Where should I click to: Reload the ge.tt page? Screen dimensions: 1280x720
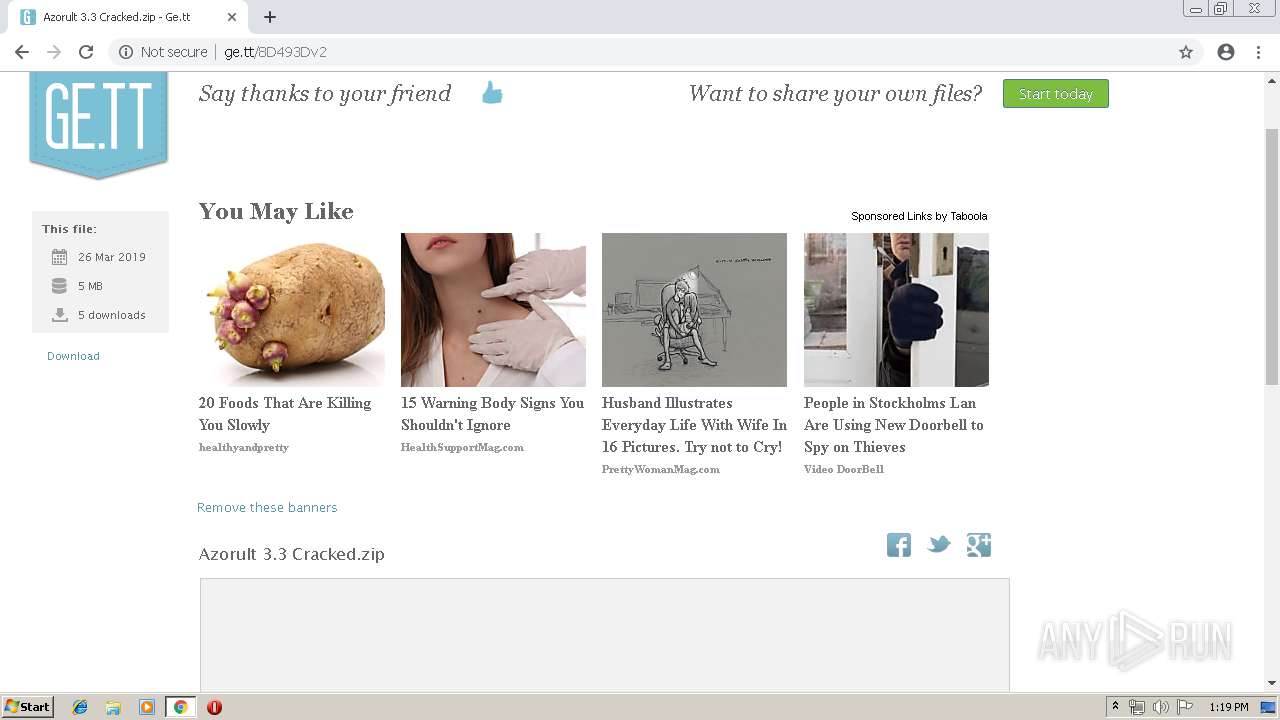(86, 52)
